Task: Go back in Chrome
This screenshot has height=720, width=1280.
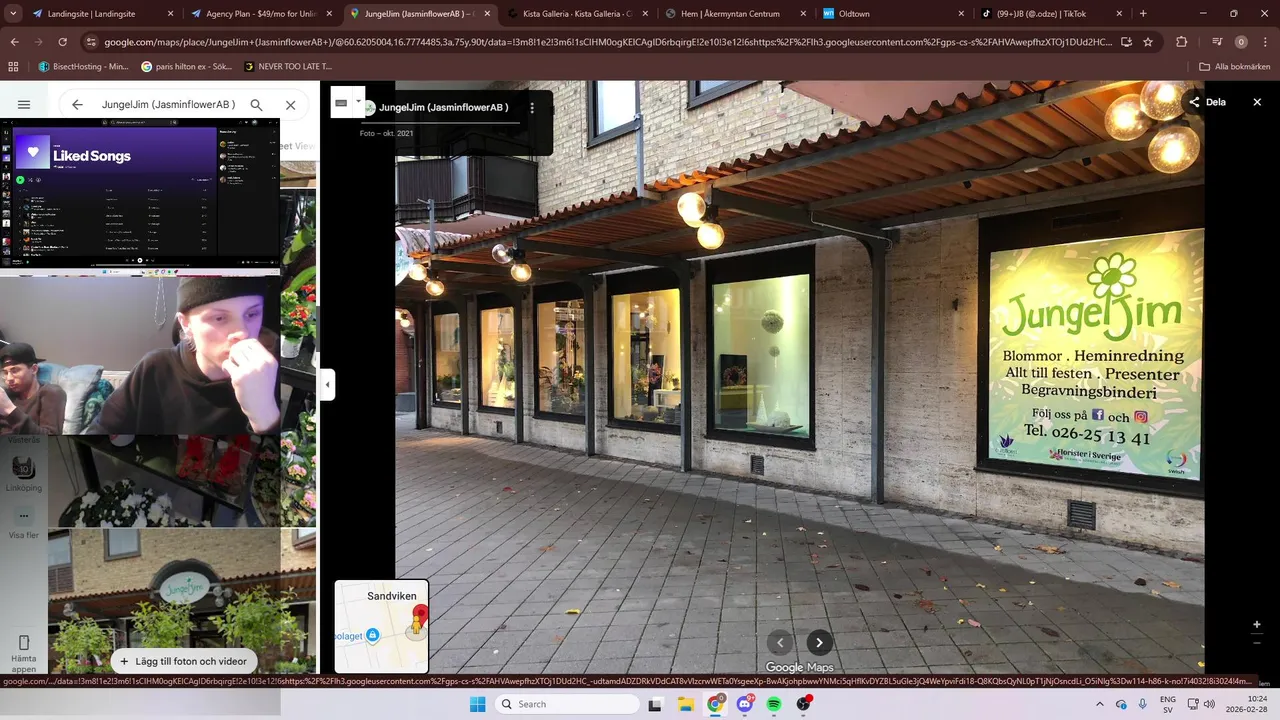Action: [x=14, y=42]
